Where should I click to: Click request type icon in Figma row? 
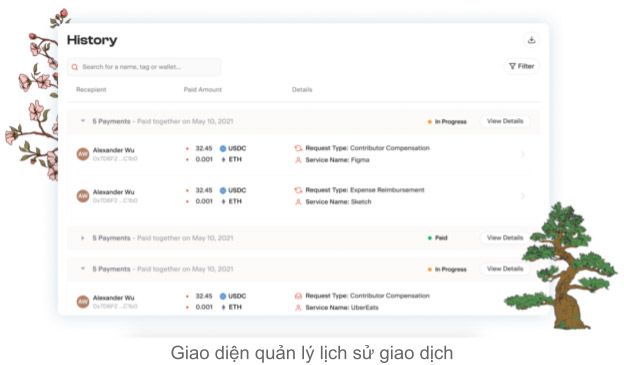[x=298, y=148]
